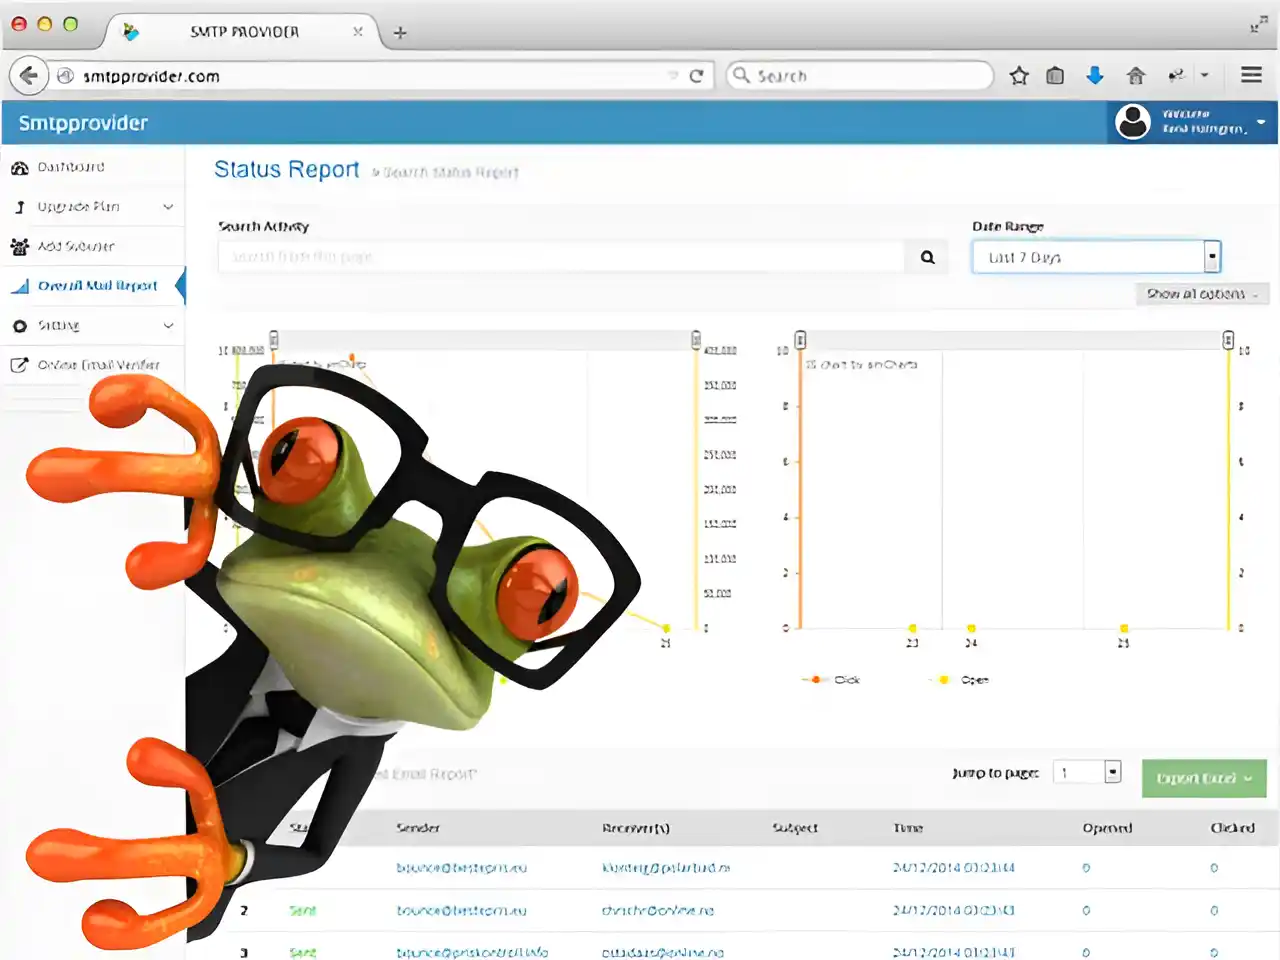Click the Subject column header

pyautogui.click(x=795, y=828)
